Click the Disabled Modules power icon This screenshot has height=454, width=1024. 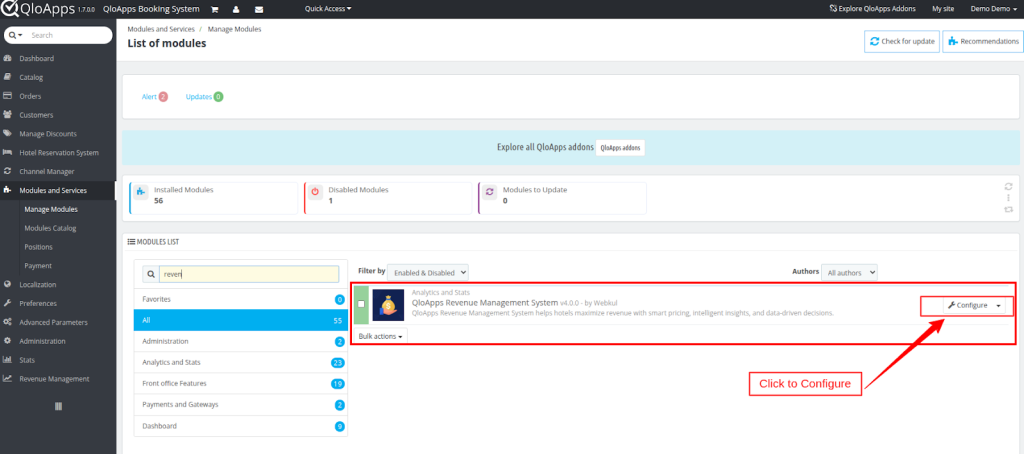click(x=315, y=192)
